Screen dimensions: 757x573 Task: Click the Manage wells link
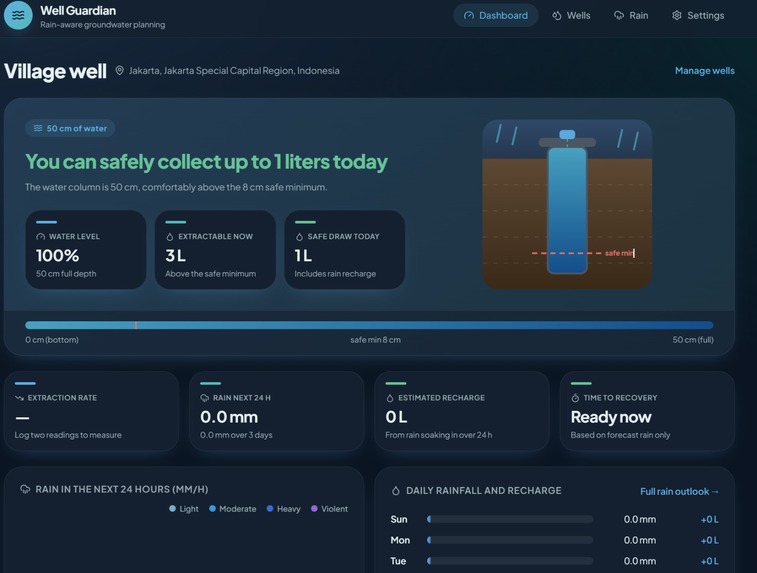(704, 70)
